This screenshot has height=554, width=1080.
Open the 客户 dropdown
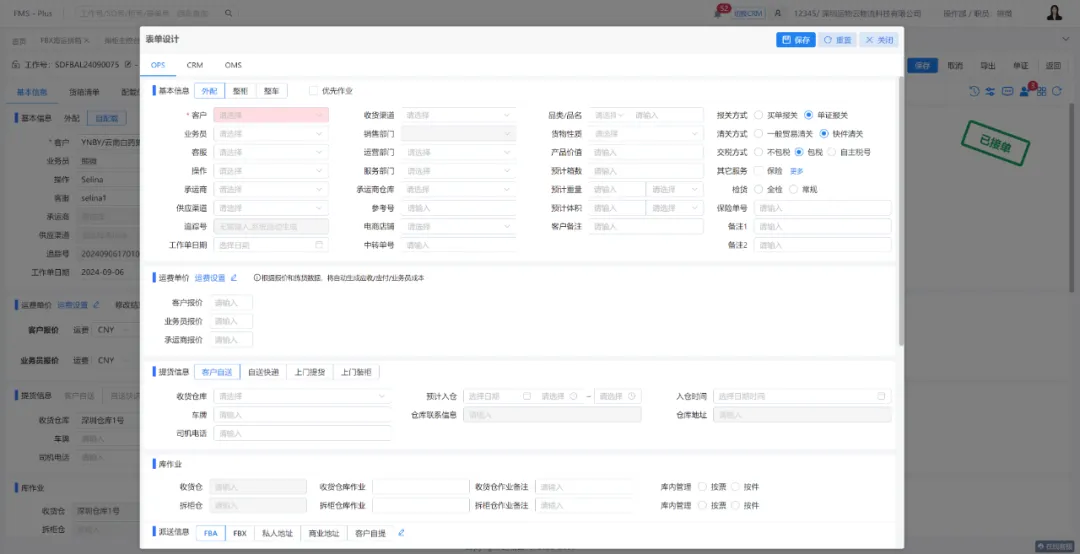(271, 115)
